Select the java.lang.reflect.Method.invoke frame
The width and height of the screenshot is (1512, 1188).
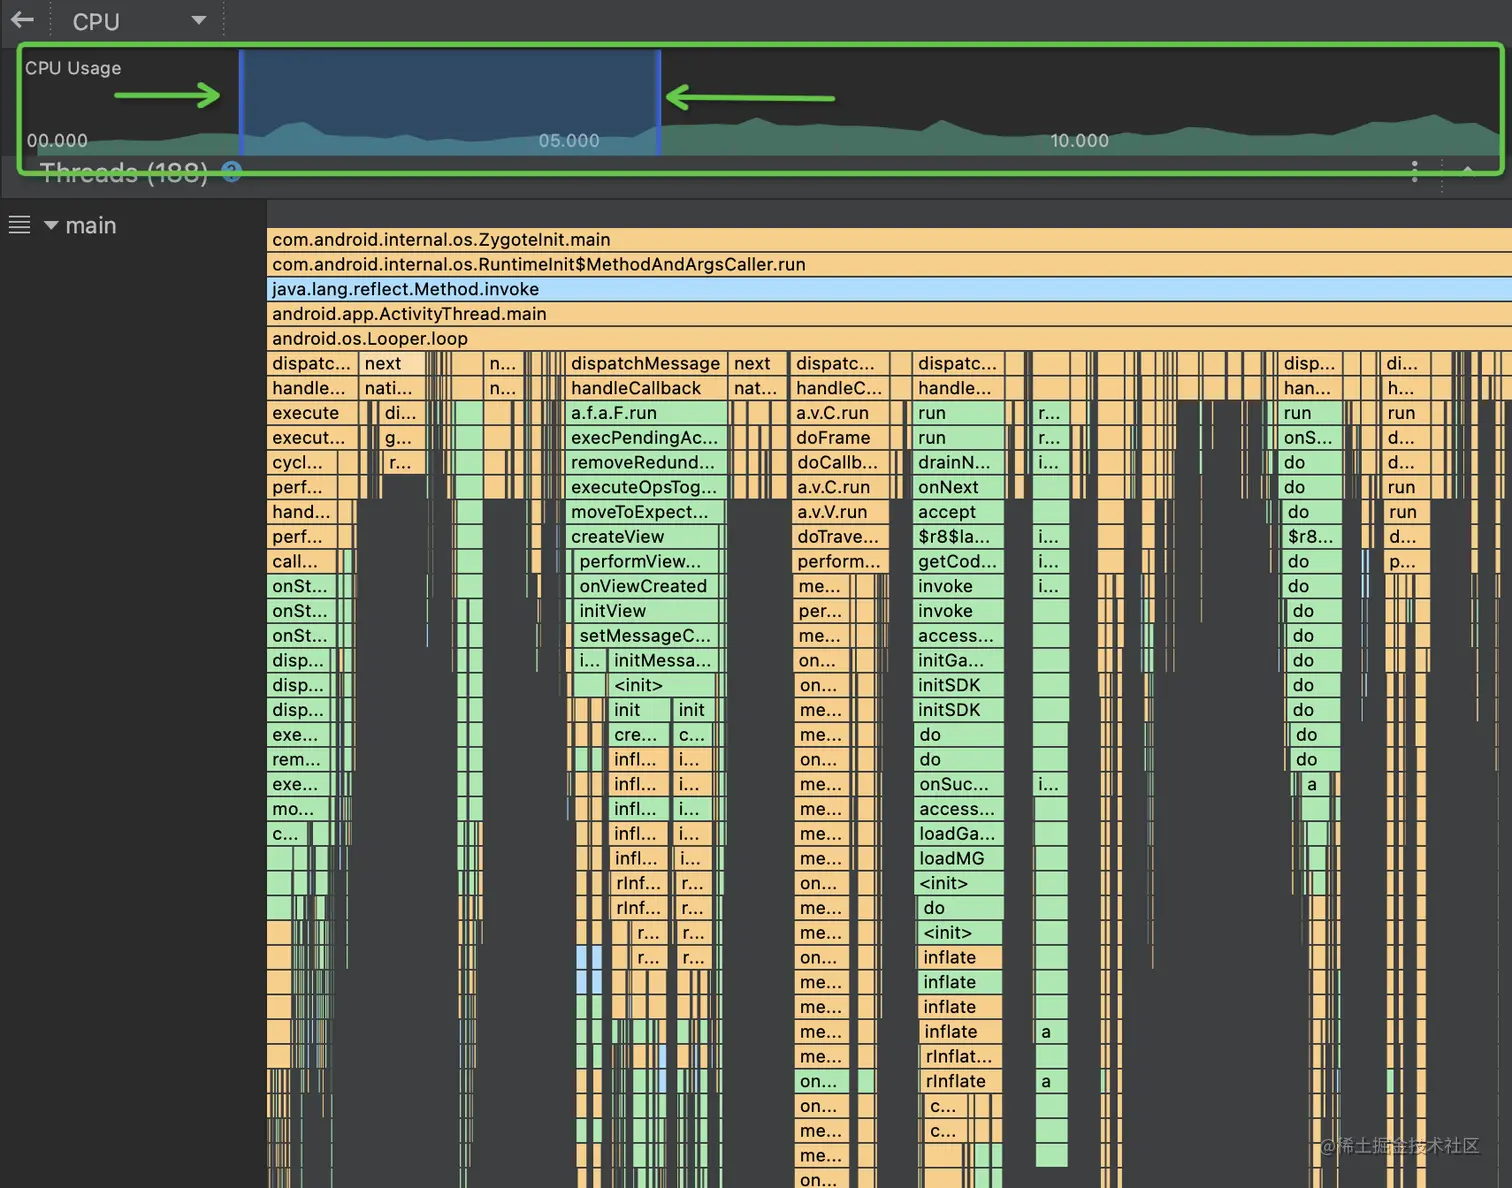889,289
